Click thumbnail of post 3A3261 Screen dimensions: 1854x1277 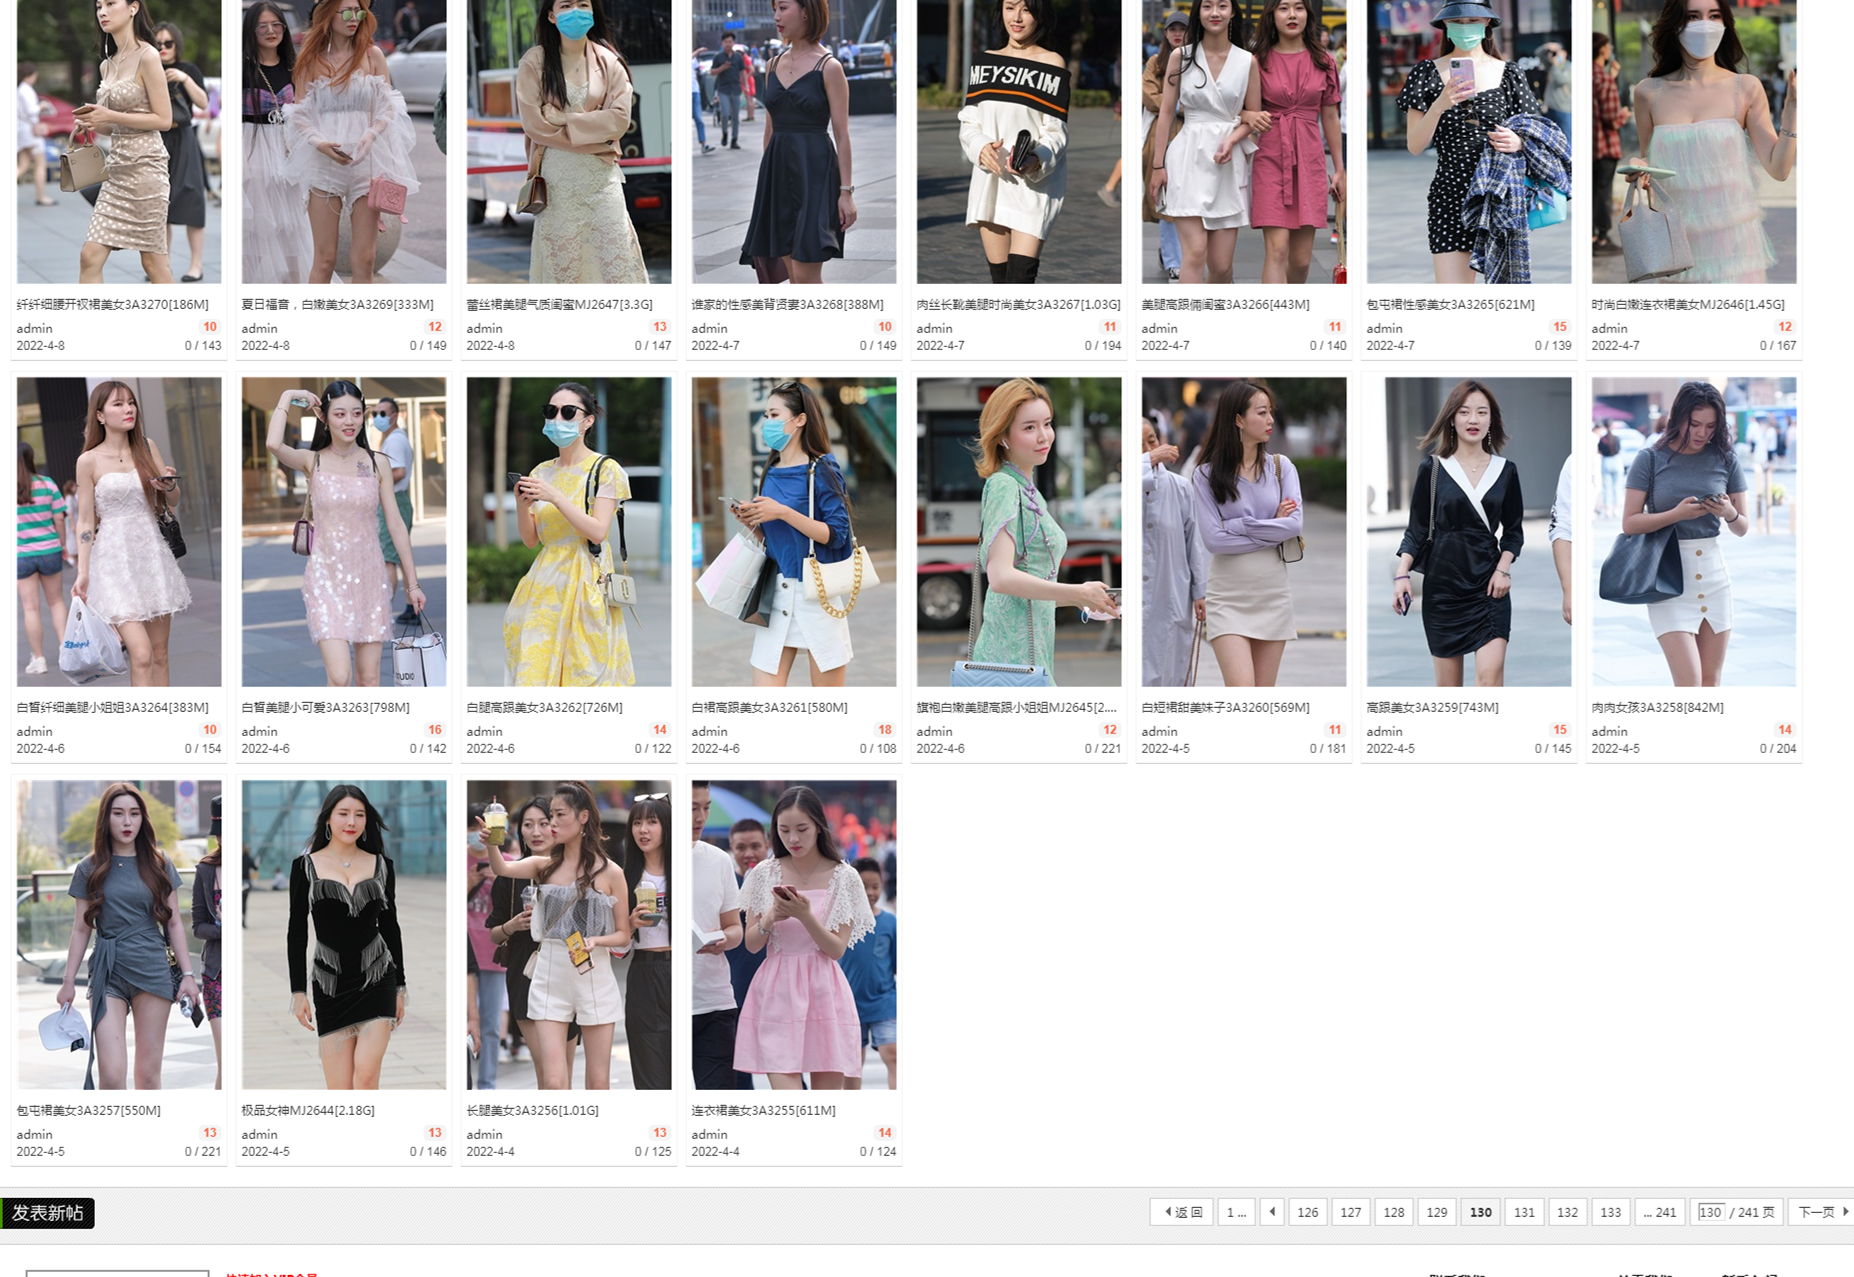pos(794,532)
